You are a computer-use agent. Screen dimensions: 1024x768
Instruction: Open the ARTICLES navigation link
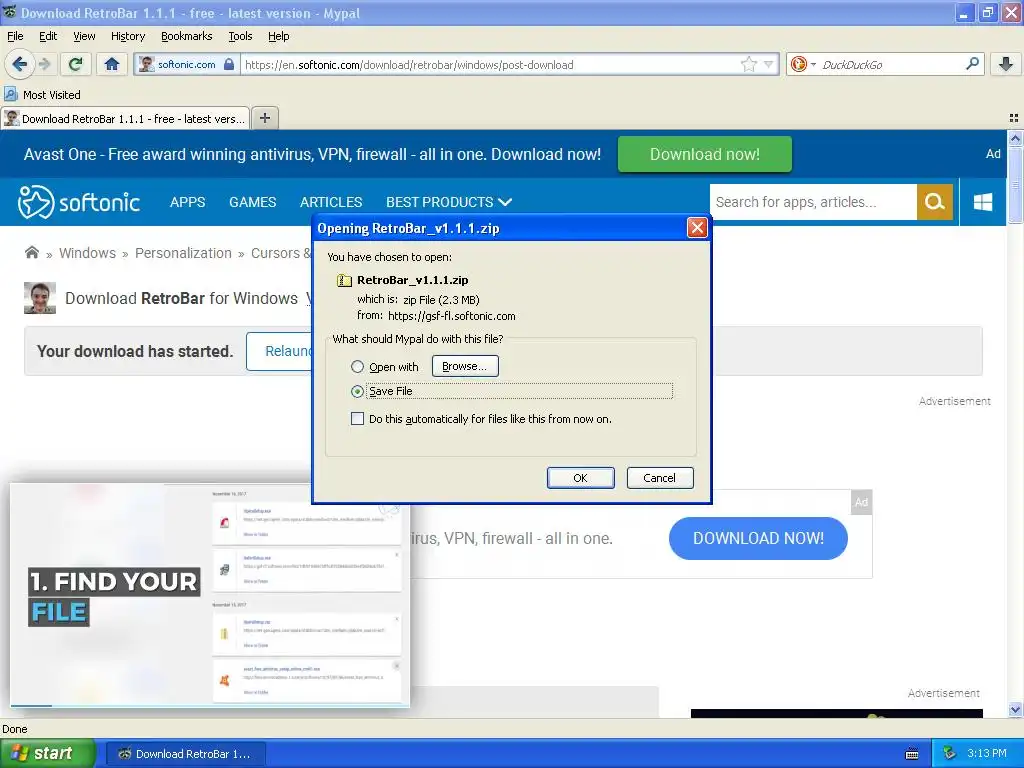pos(330,202)
